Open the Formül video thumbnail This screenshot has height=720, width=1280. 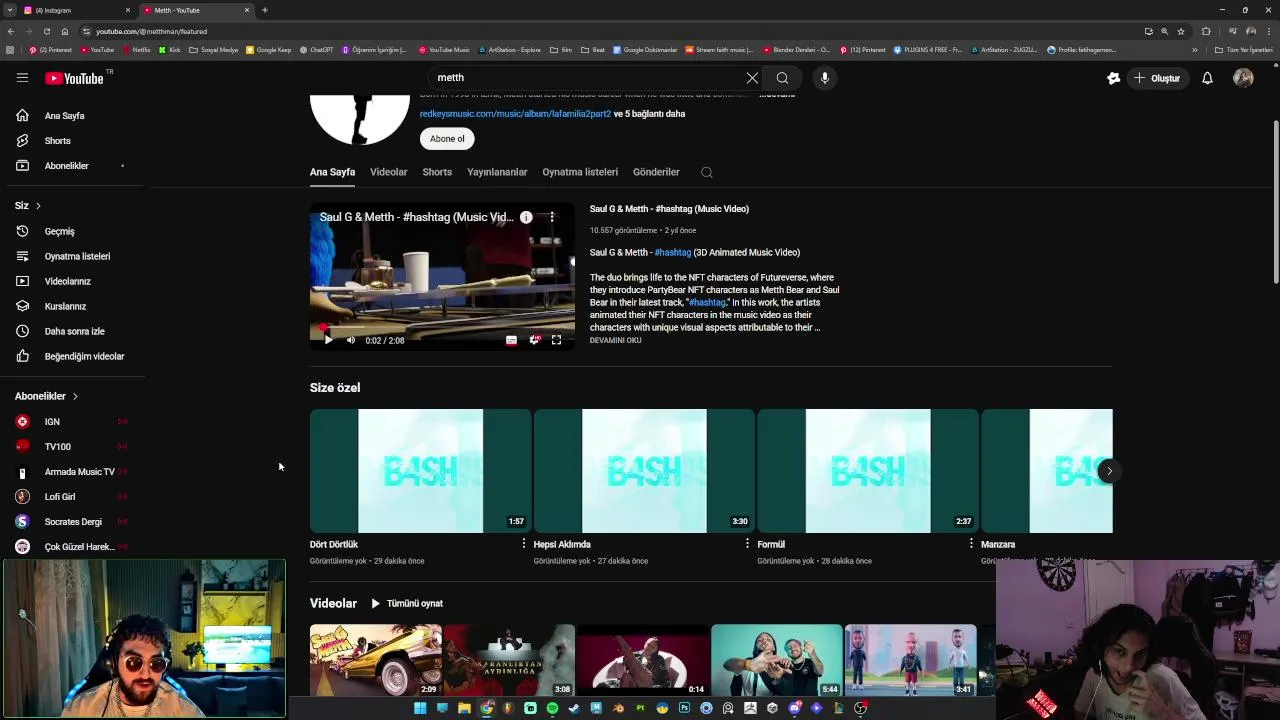868,471
